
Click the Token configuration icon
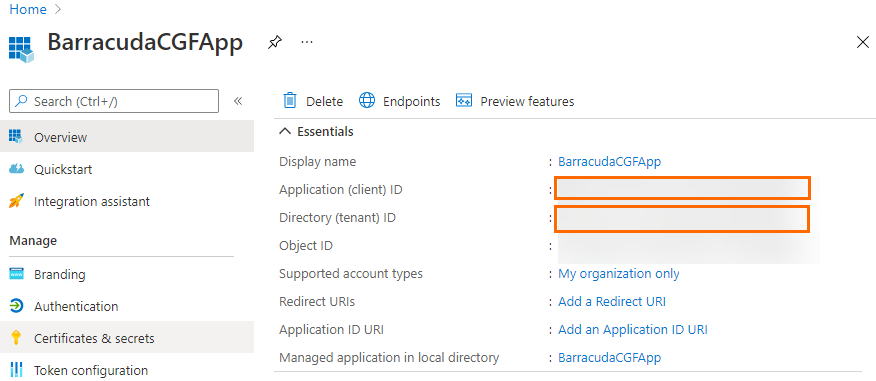point(16,370)
